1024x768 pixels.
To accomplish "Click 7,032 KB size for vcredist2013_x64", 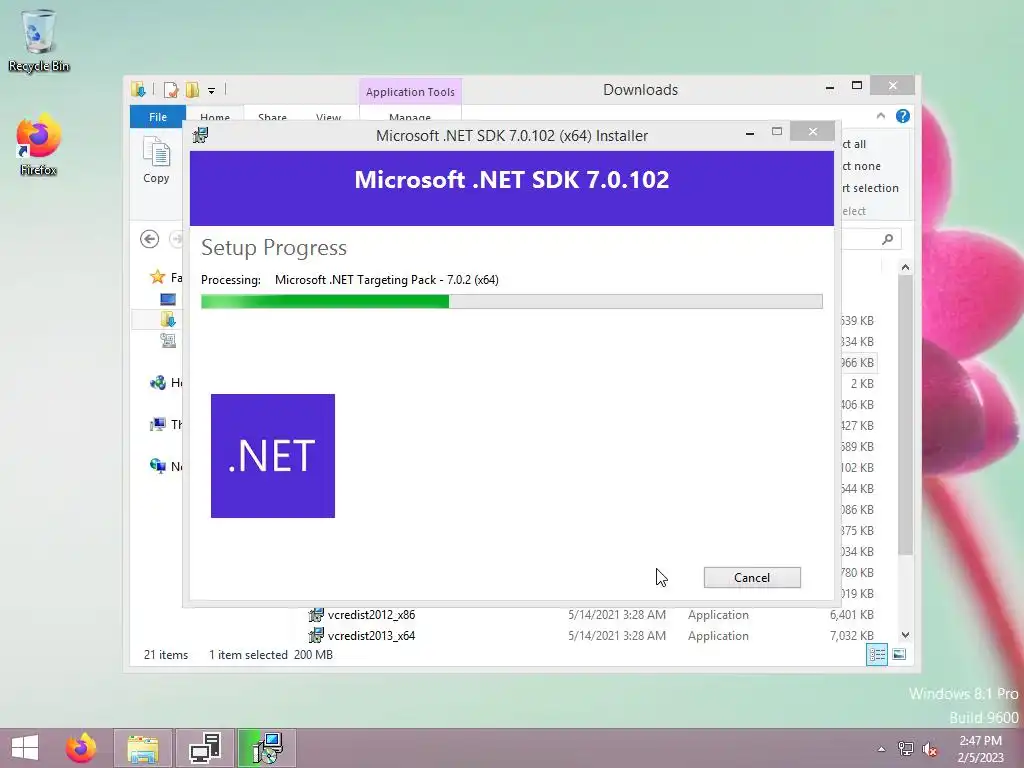I will click(x=852, y=635).
